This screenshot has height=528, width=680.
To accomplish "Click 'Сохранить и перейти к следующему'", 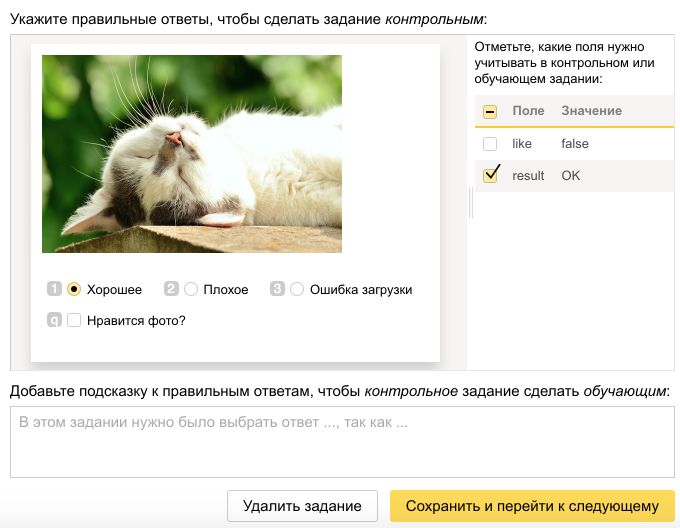I will point(532,506).
